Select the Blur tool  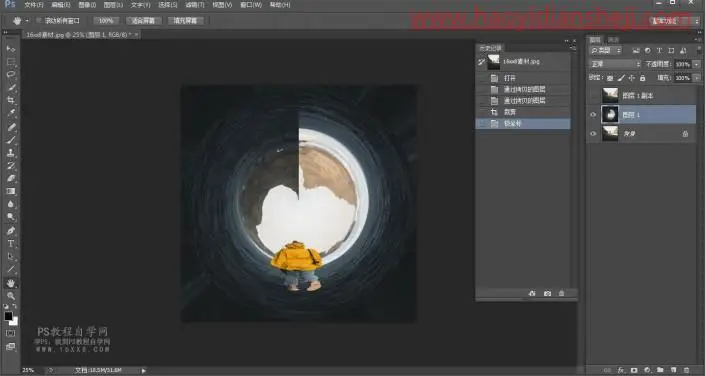(11, 204)
